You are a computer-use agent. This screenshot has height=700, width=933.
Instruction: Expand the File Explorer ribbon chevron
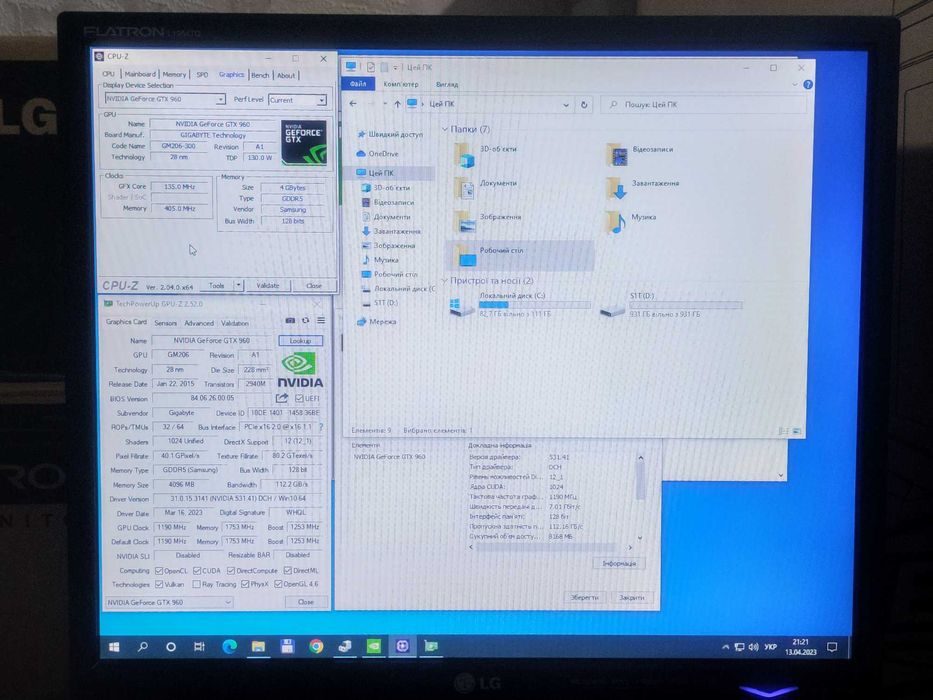click(795, 85)
